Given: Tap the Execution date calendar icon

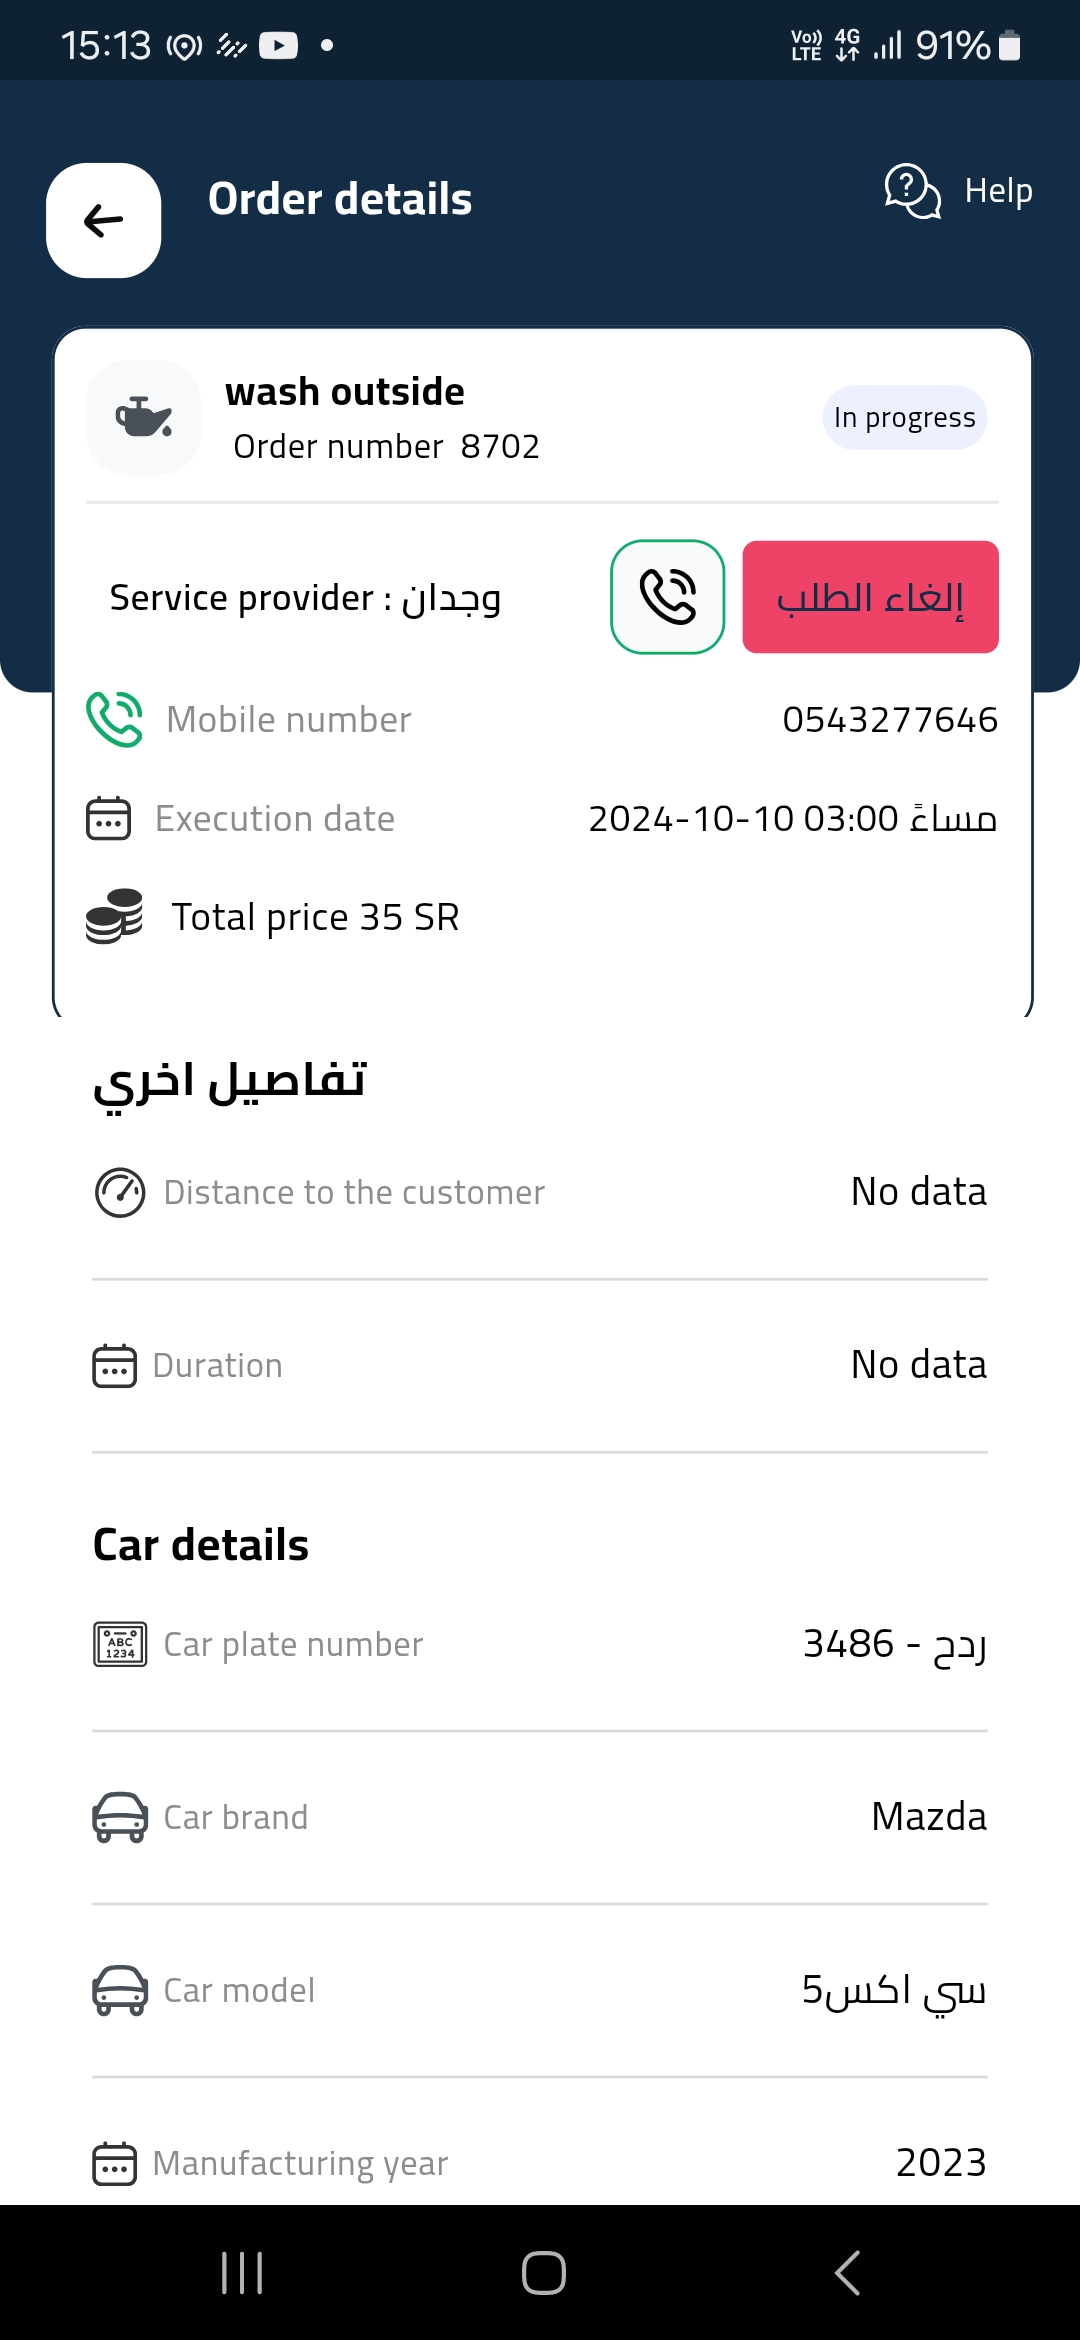Looking at the screenshot, I should coord(109,818).
